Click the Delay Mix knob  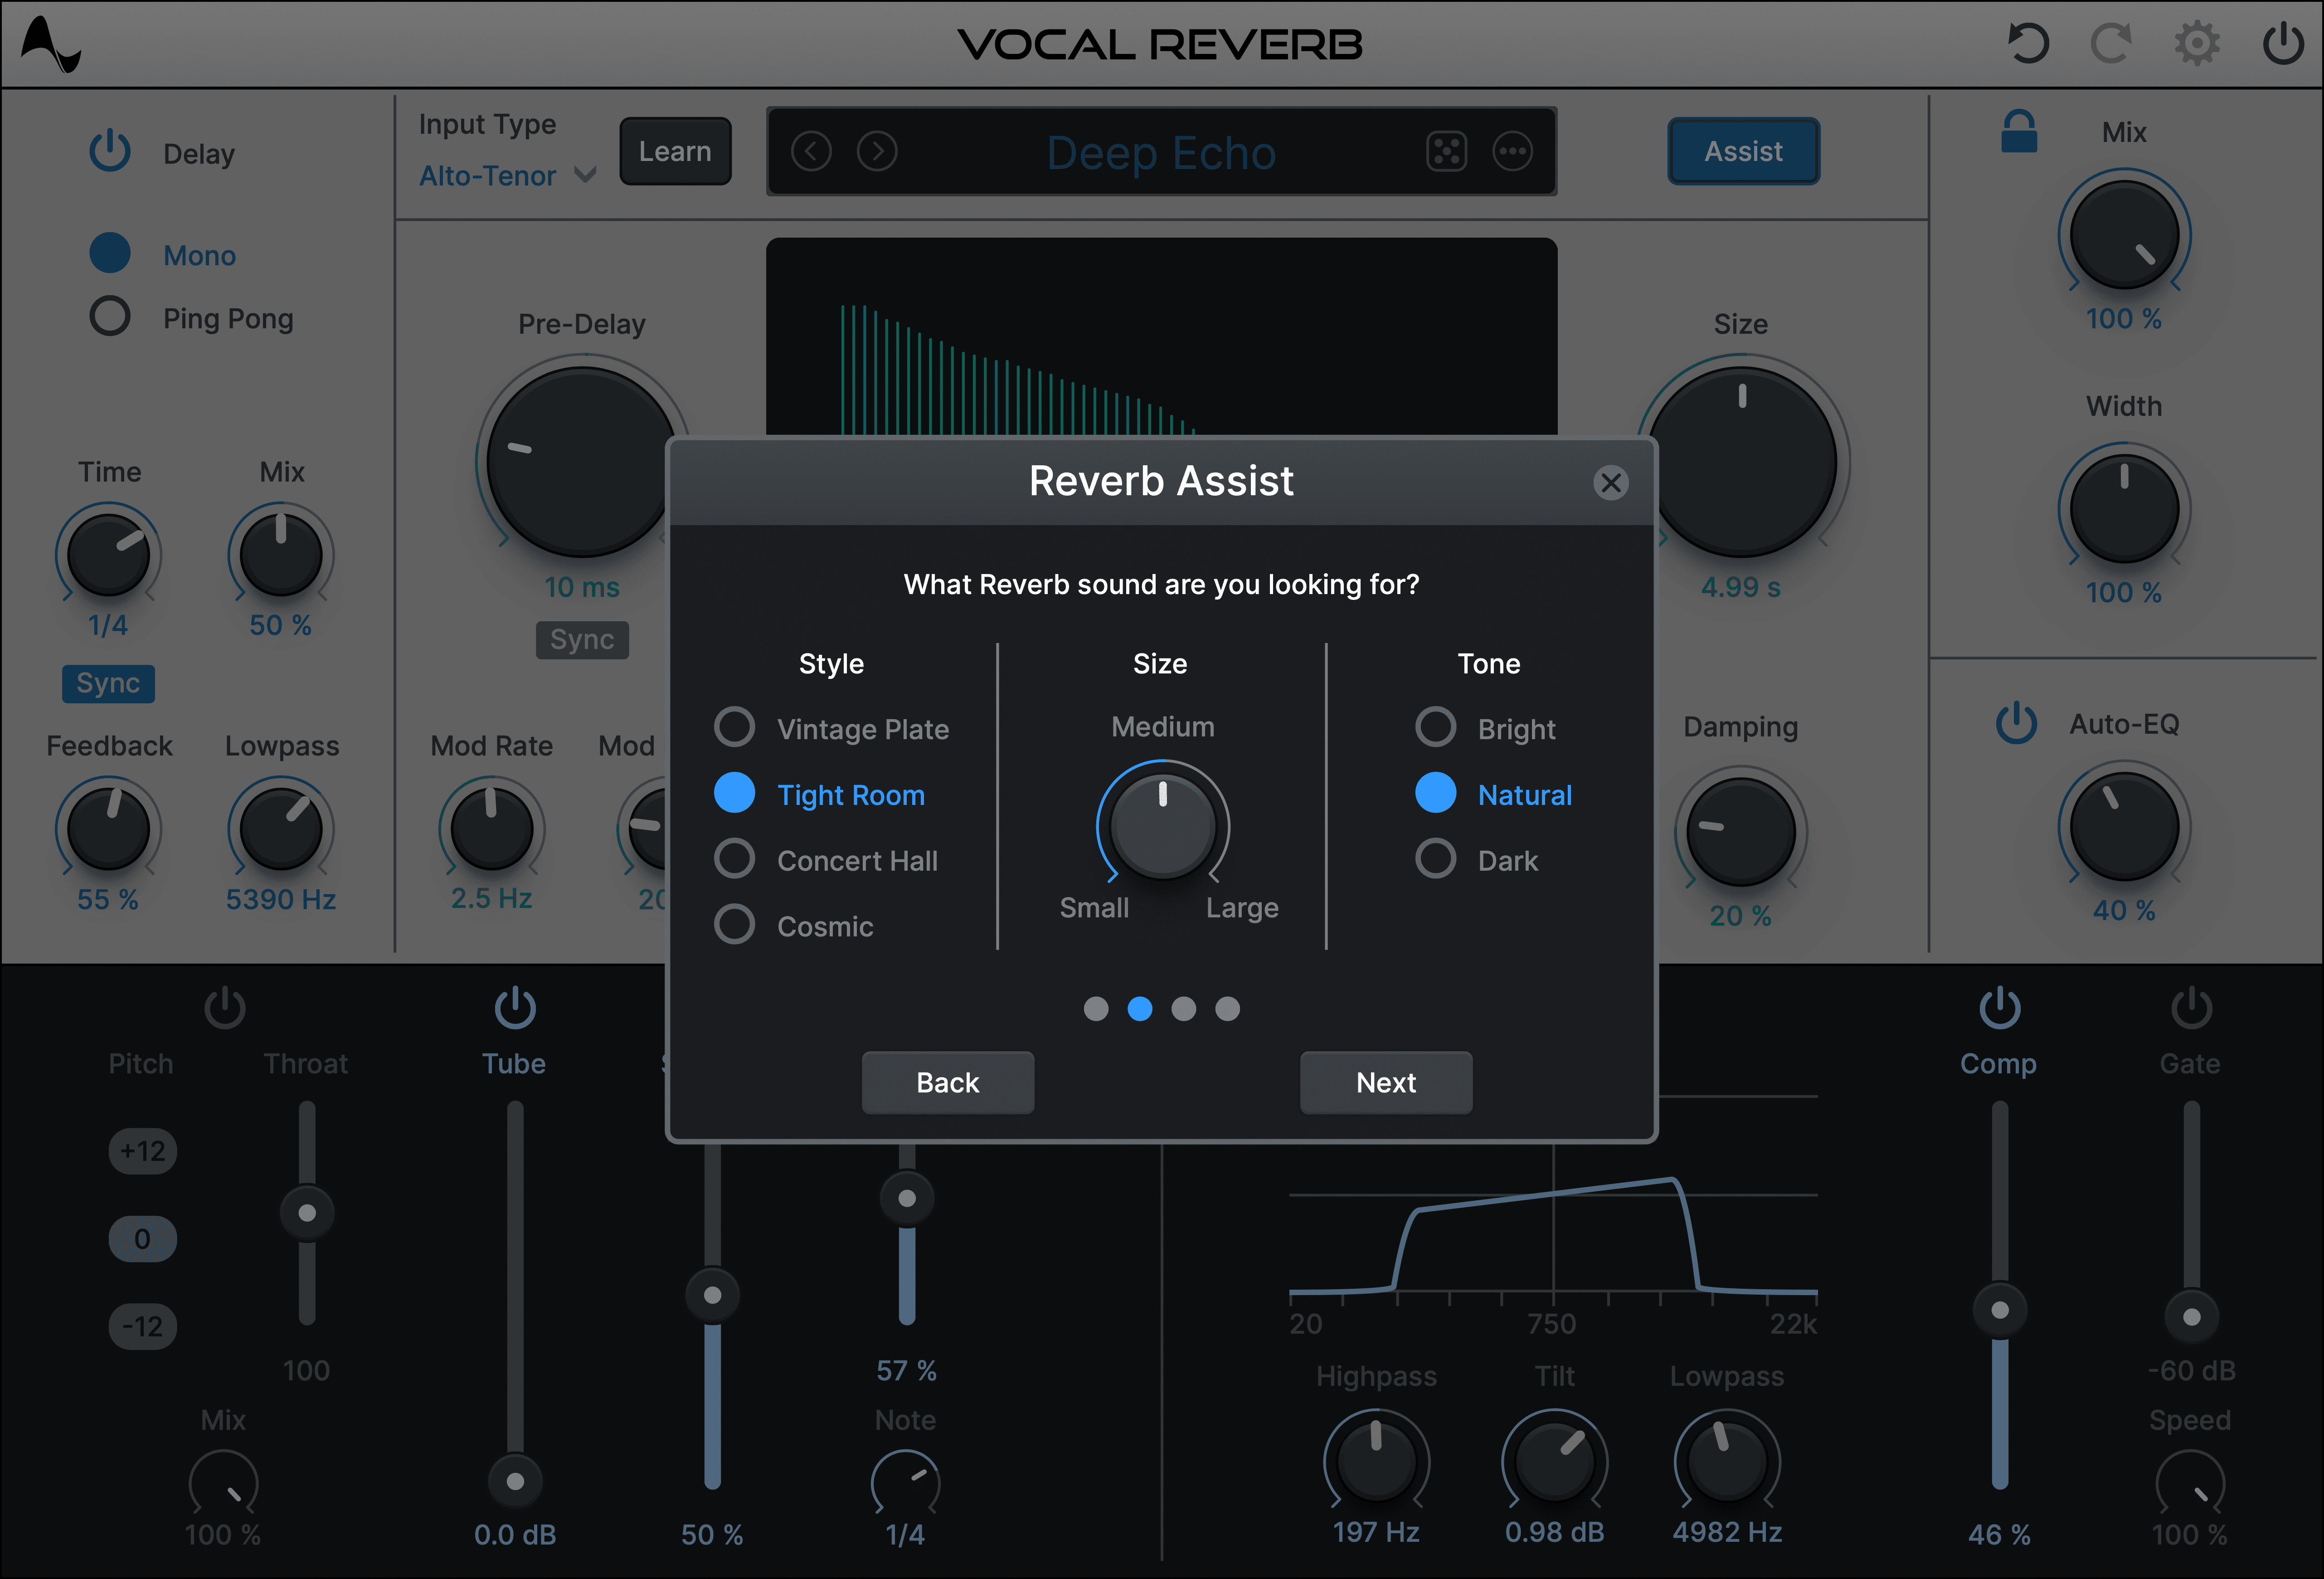(281, 554)
